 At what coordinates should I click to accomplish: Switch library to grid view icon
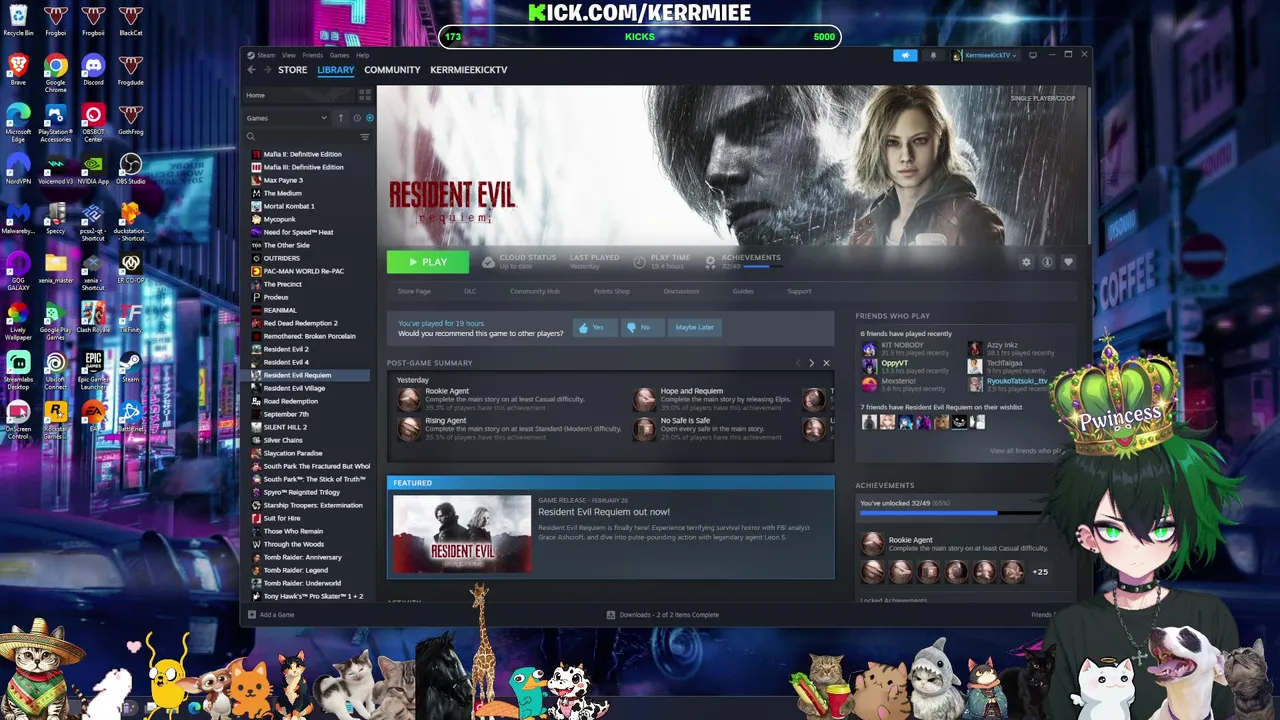point(365,95)
